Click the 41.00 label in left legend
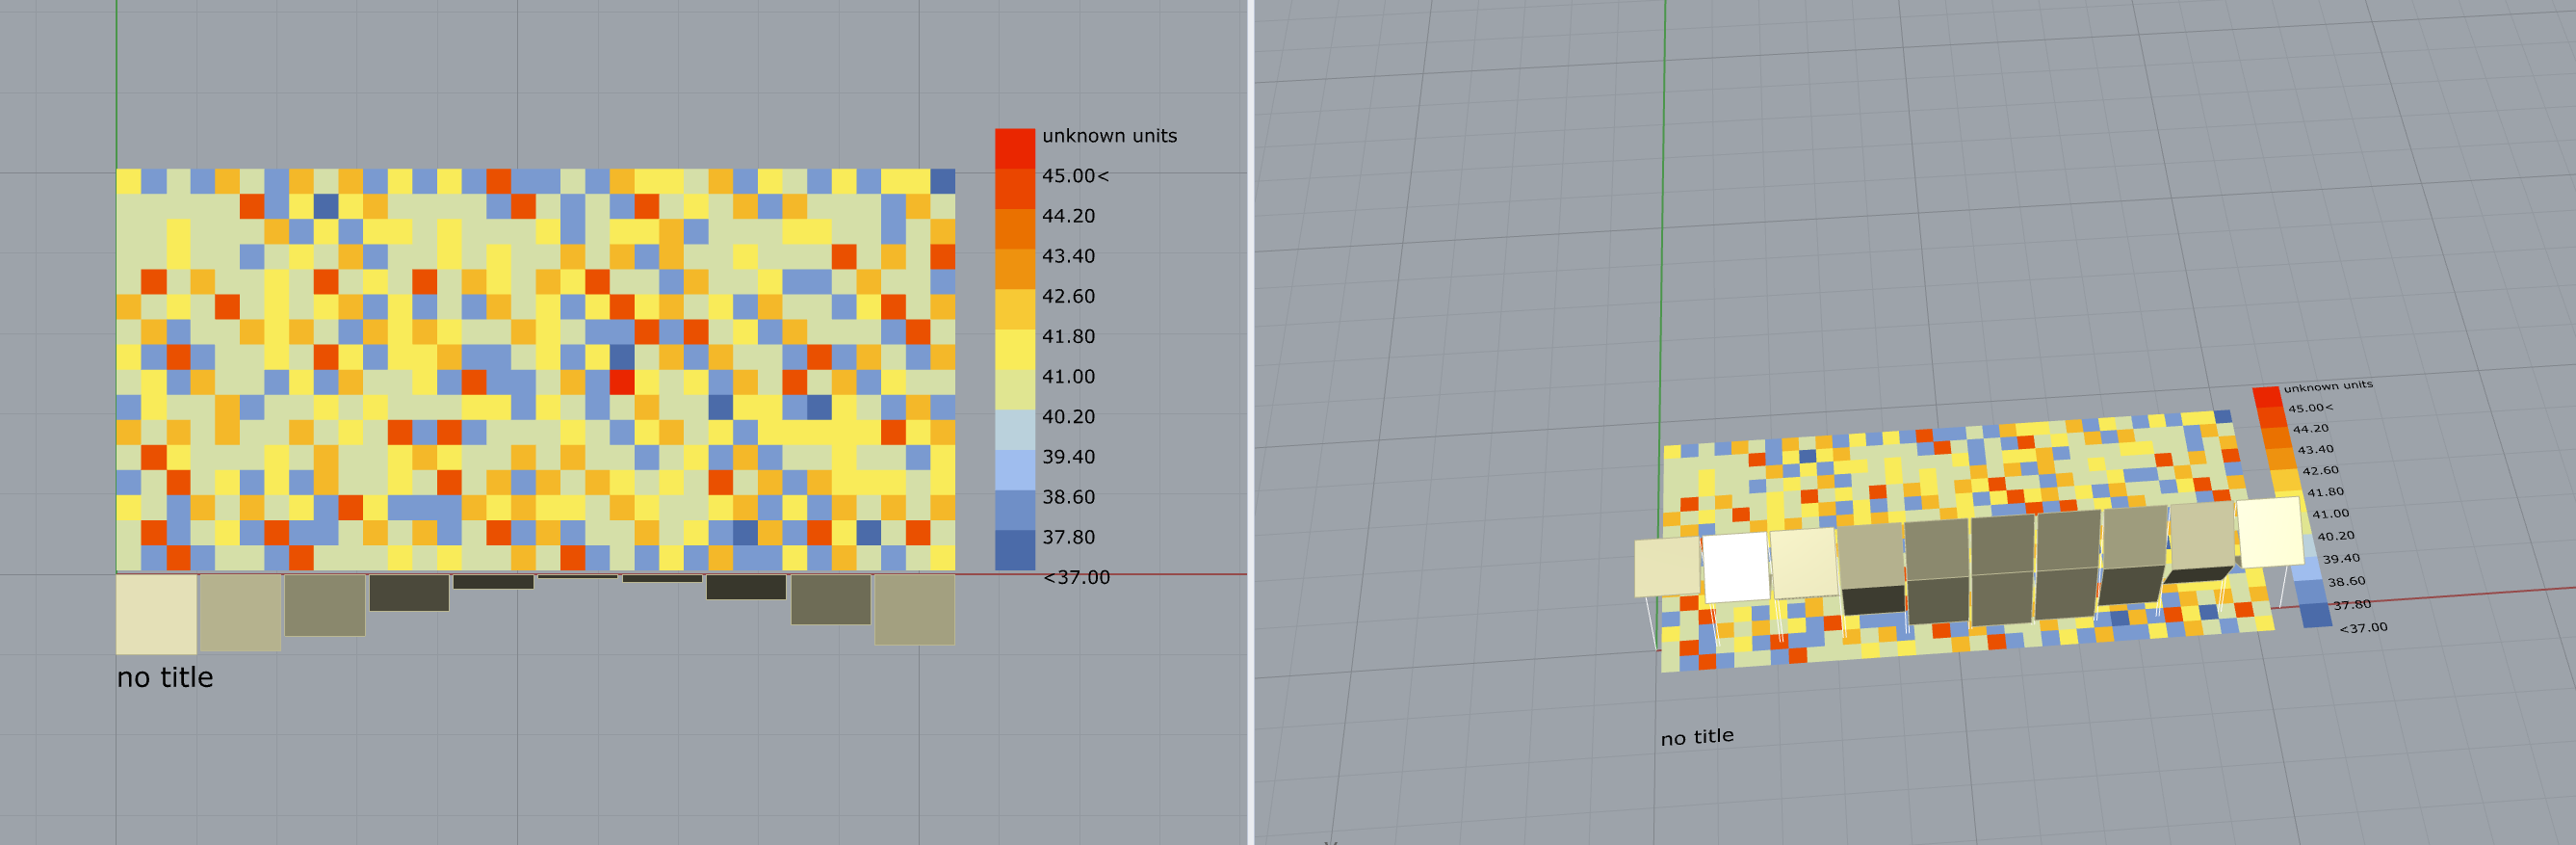 pyautogui.click(x=1068, y=377)
